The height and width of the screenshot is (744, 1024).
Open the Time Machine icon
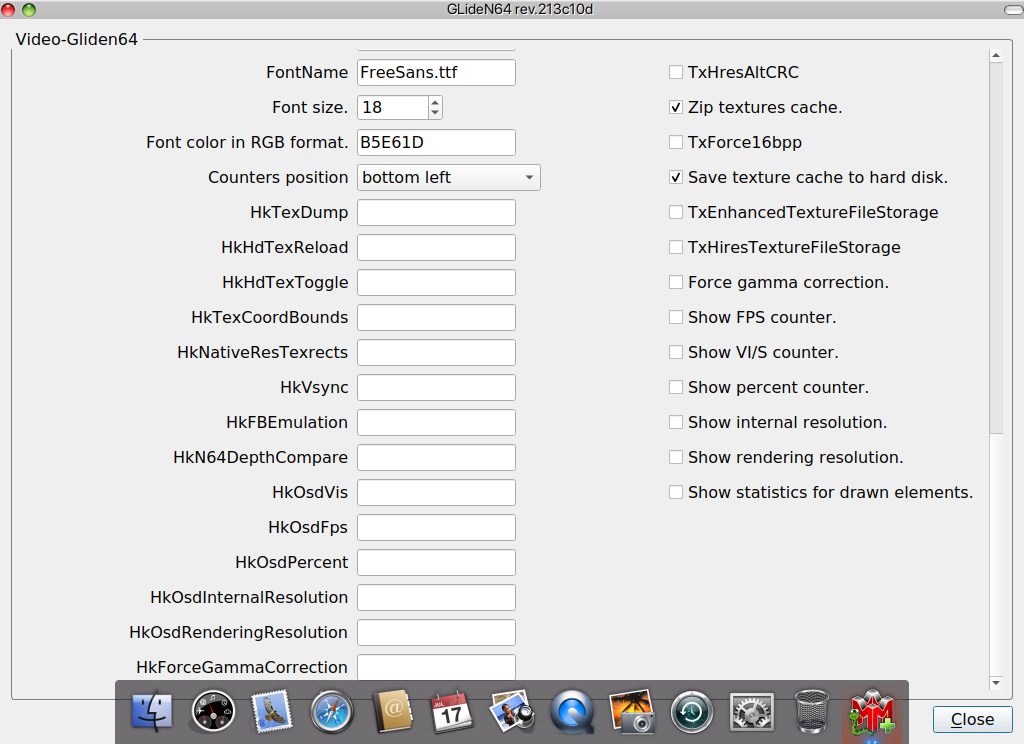(x=691, y=712)
